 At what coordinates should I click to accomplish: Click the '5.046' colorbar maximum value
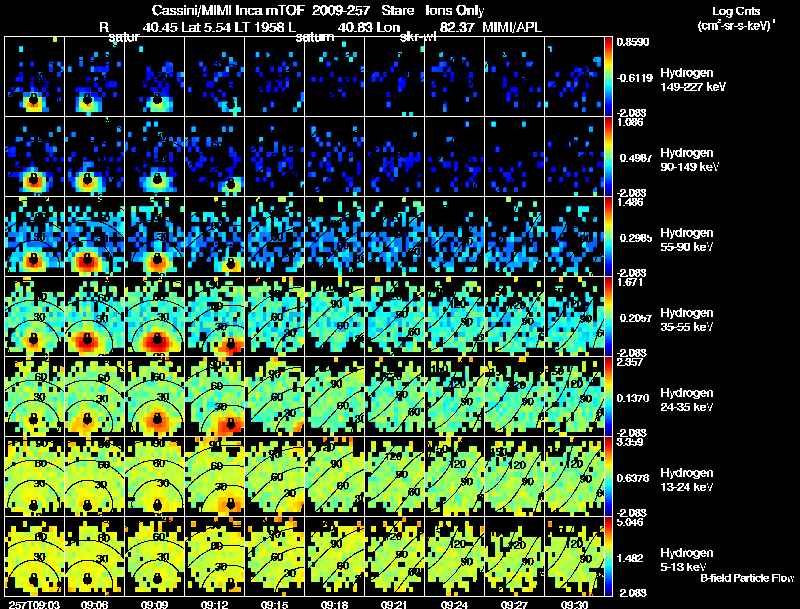[x=631, y=522]
